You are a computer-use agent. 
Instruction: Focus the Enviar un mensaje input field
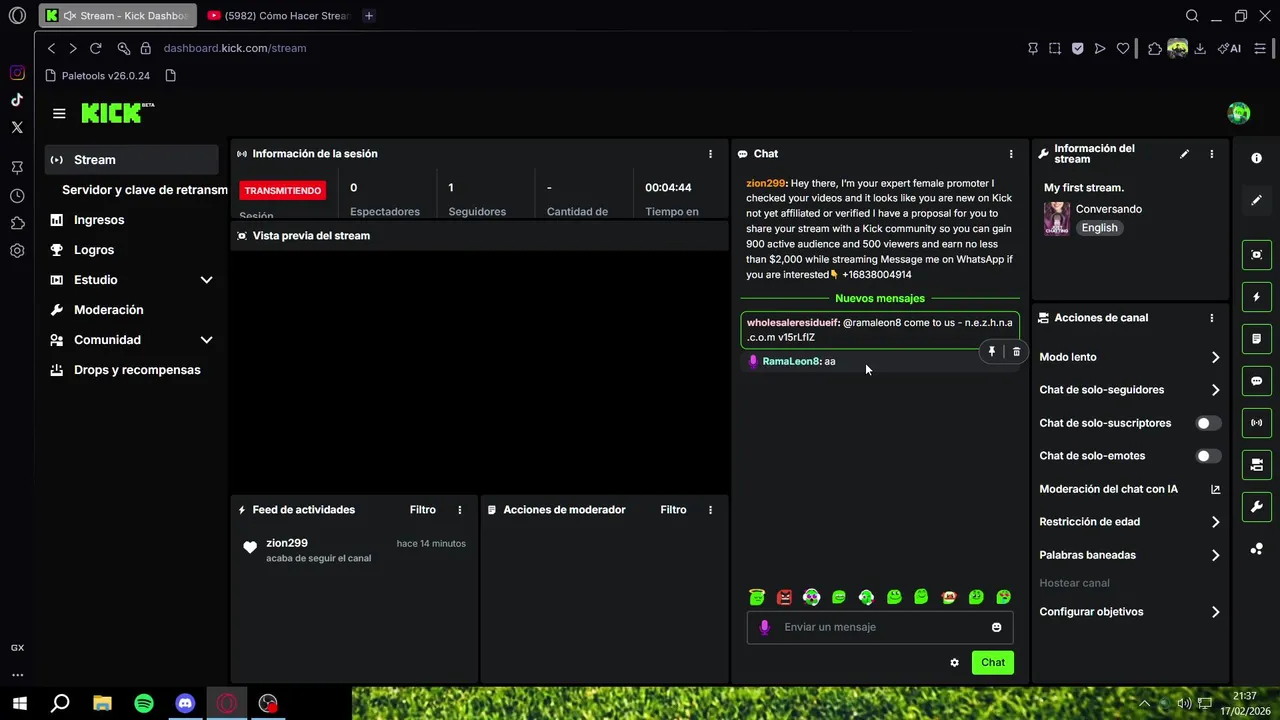(x=880, y=627)
